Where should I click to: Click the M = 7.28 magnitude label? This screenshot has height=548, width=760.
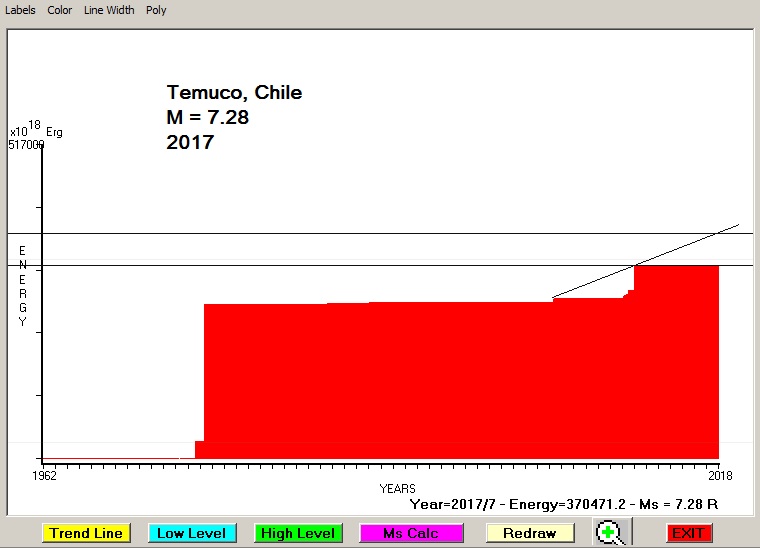click(x=207, y=118)
